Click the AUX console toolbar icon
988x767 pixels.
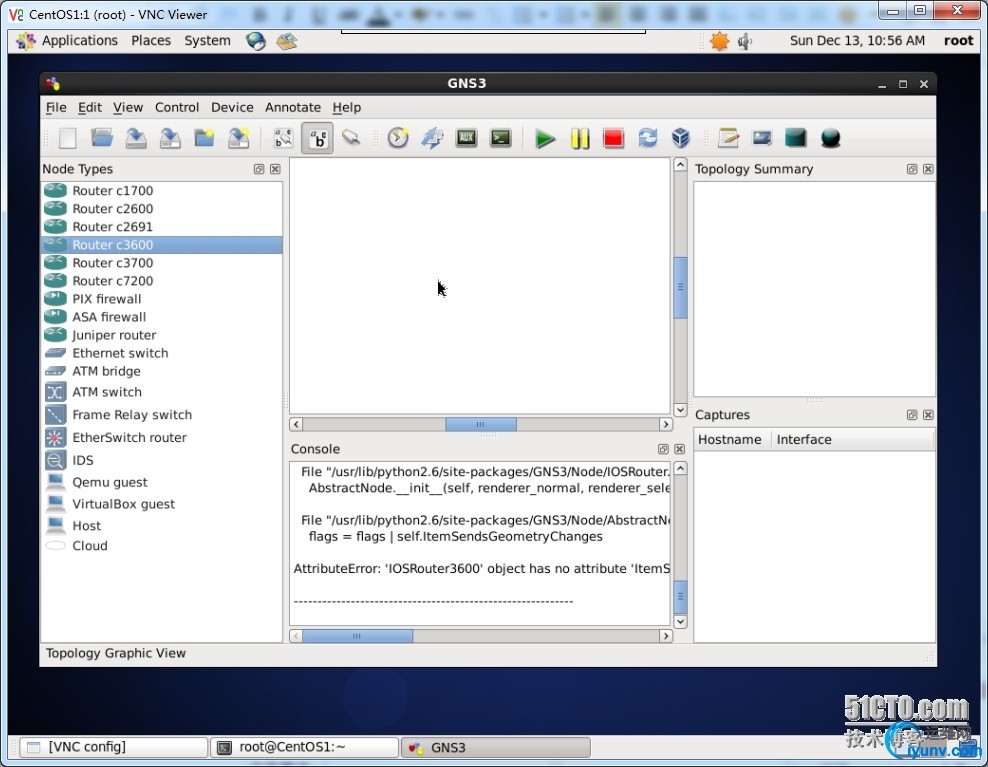466,139
